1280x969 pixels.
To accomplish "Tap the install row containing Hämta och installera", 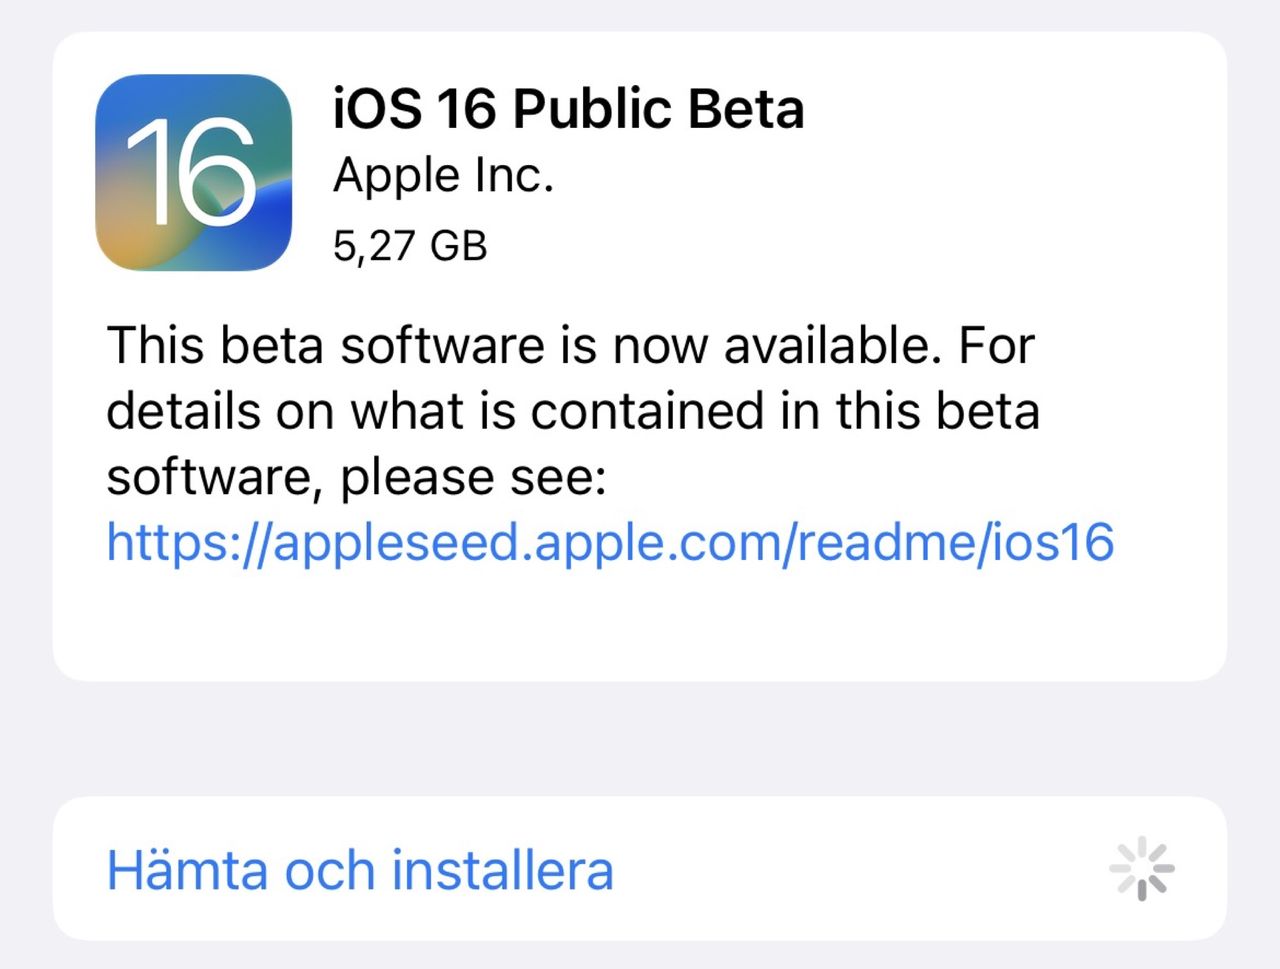I will pyautogui.click(x=640, y=869).
